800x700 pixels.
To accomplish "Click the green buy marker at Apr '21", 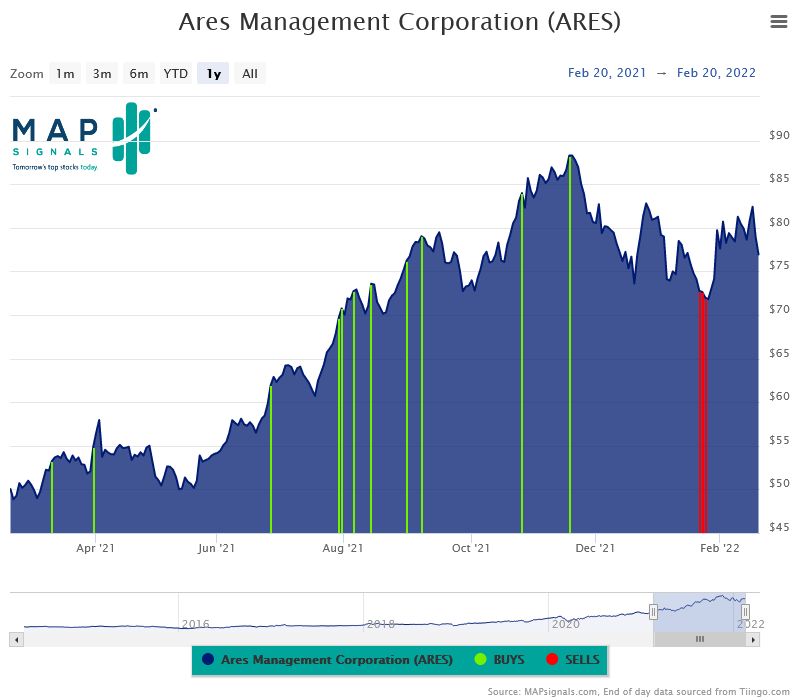I will [x=94, y=490].
